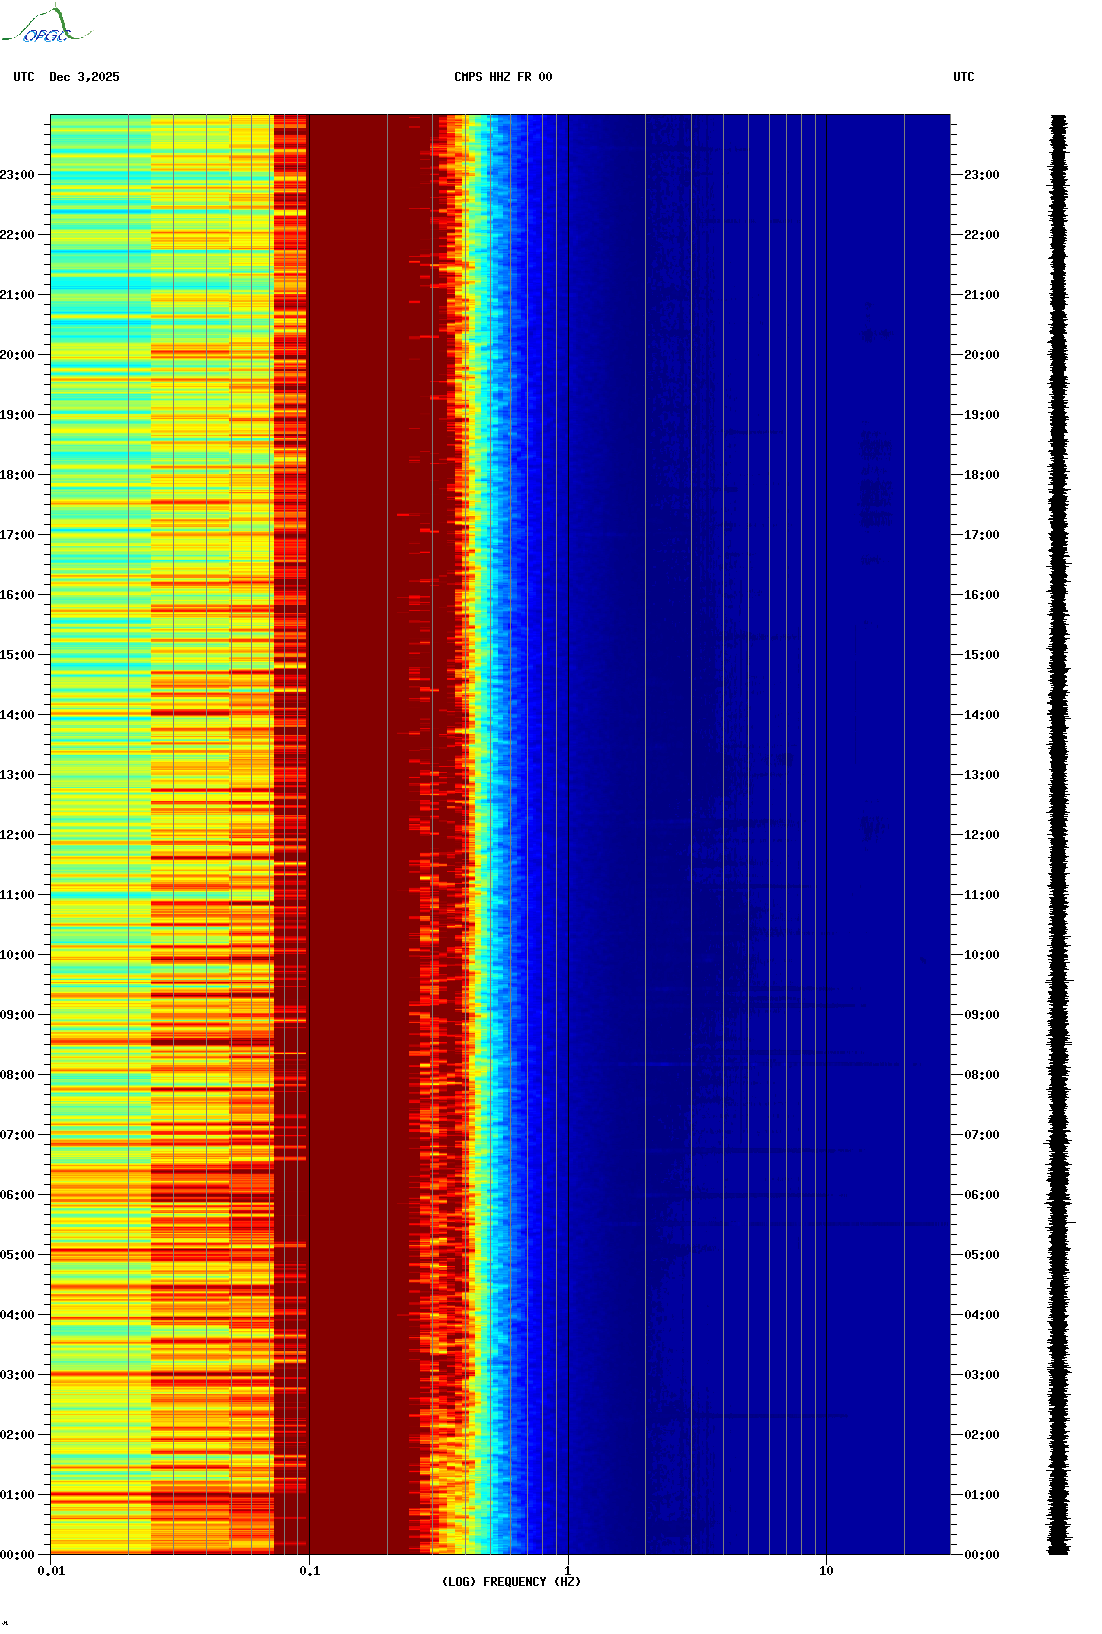Click the left-axis 16:00 time label

point(17,595)
